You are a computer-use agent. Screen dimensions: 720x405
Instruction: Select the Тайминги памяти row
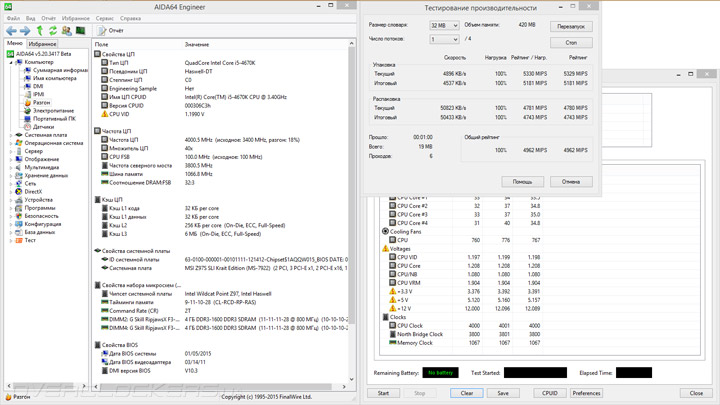coord(220,302)
